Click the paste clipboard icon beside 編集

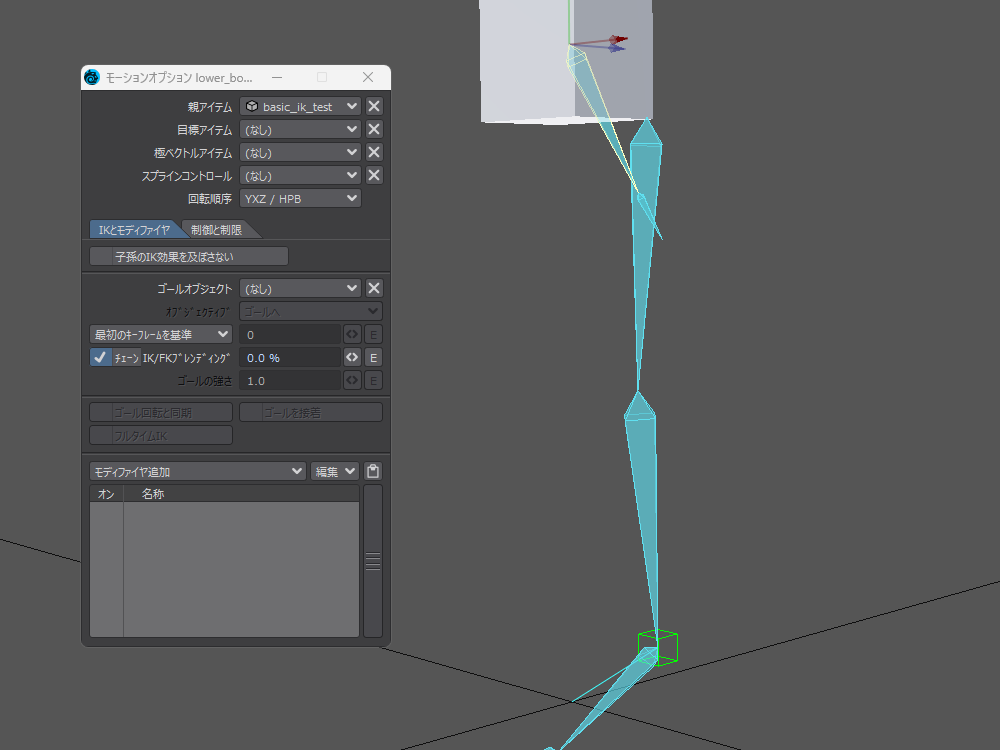coord(373,471)
